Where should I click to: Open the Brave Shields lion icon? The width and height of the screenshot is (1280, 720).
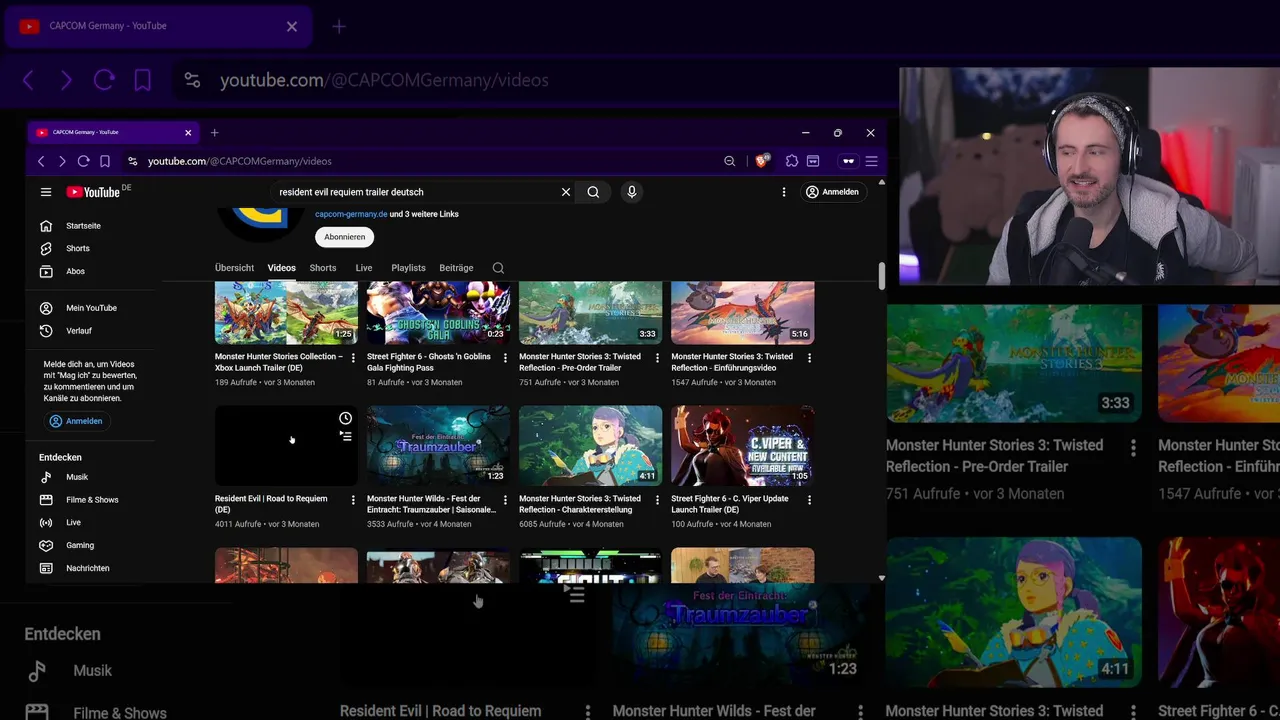click(x=762, y=161)
